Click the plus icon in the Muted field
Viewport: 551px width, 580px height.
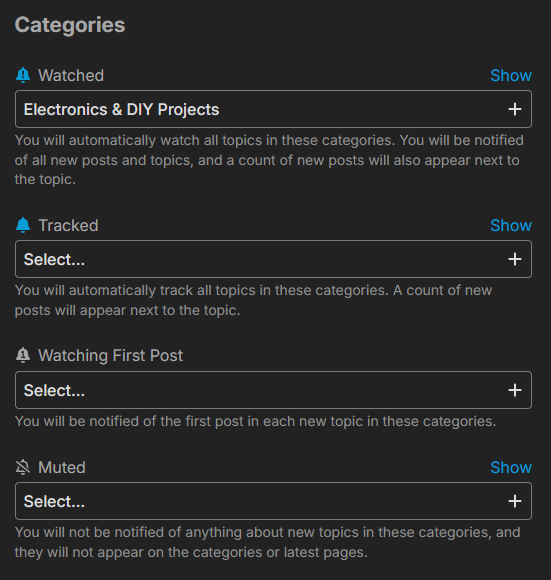pos(515,501)
